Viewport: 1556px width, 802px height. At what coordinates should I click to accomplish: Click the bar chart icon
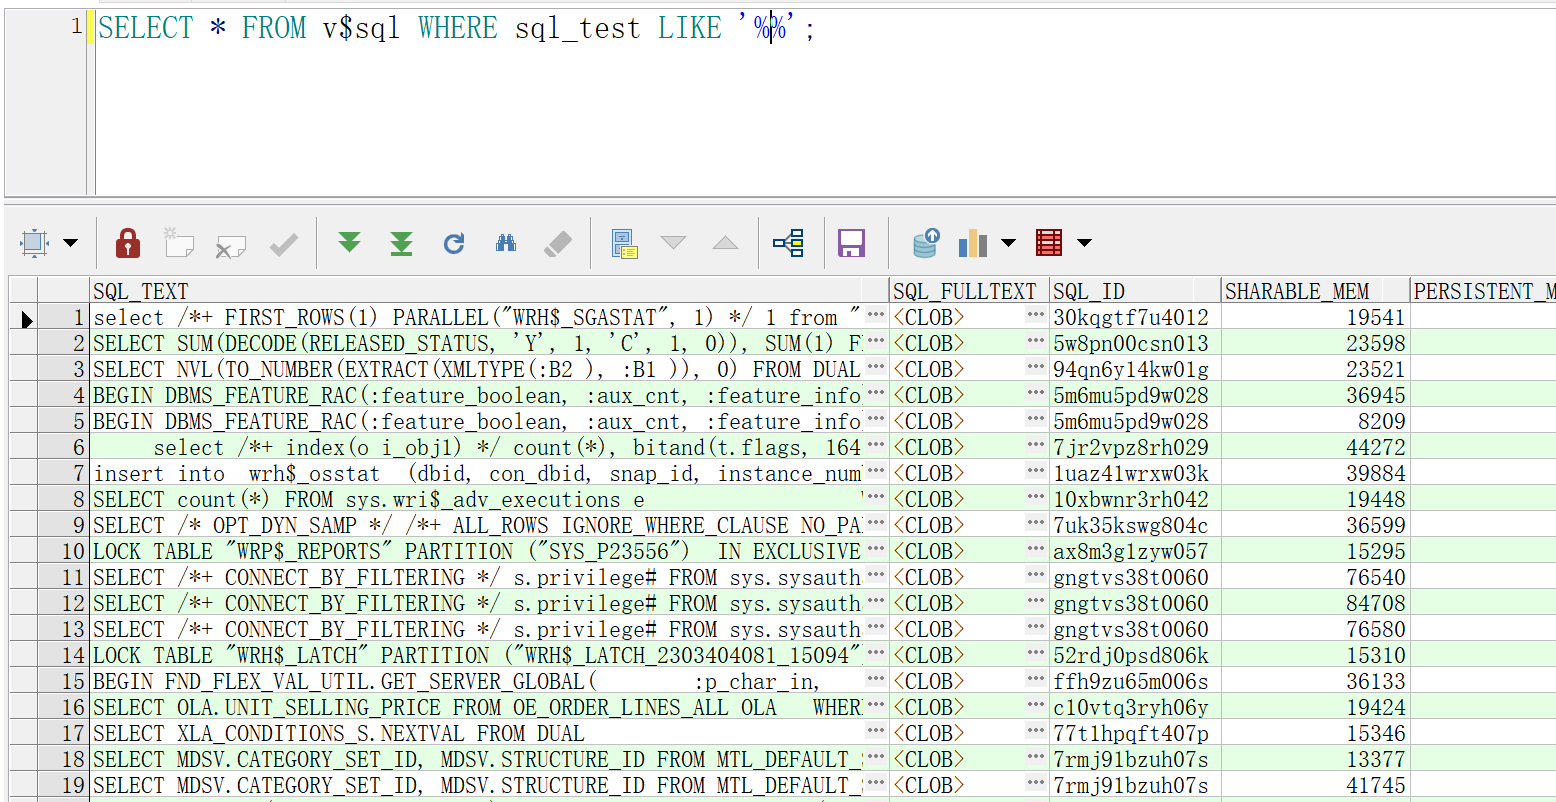pos(973,243)
